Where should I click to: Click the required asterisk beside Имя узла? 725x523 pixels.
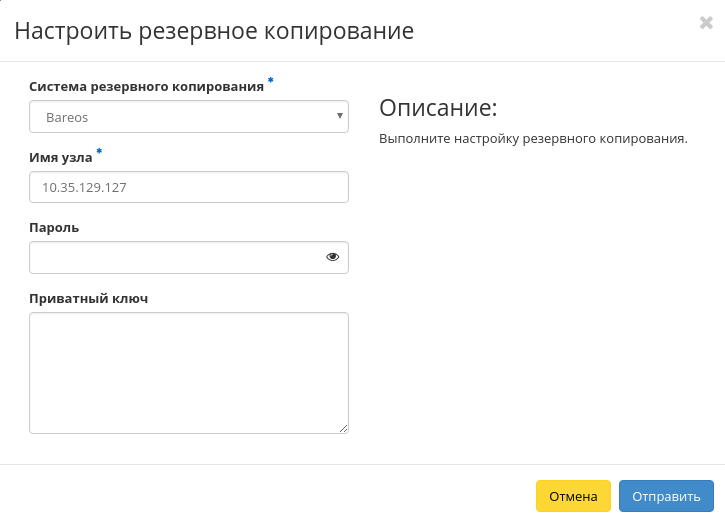pos(99,151)
